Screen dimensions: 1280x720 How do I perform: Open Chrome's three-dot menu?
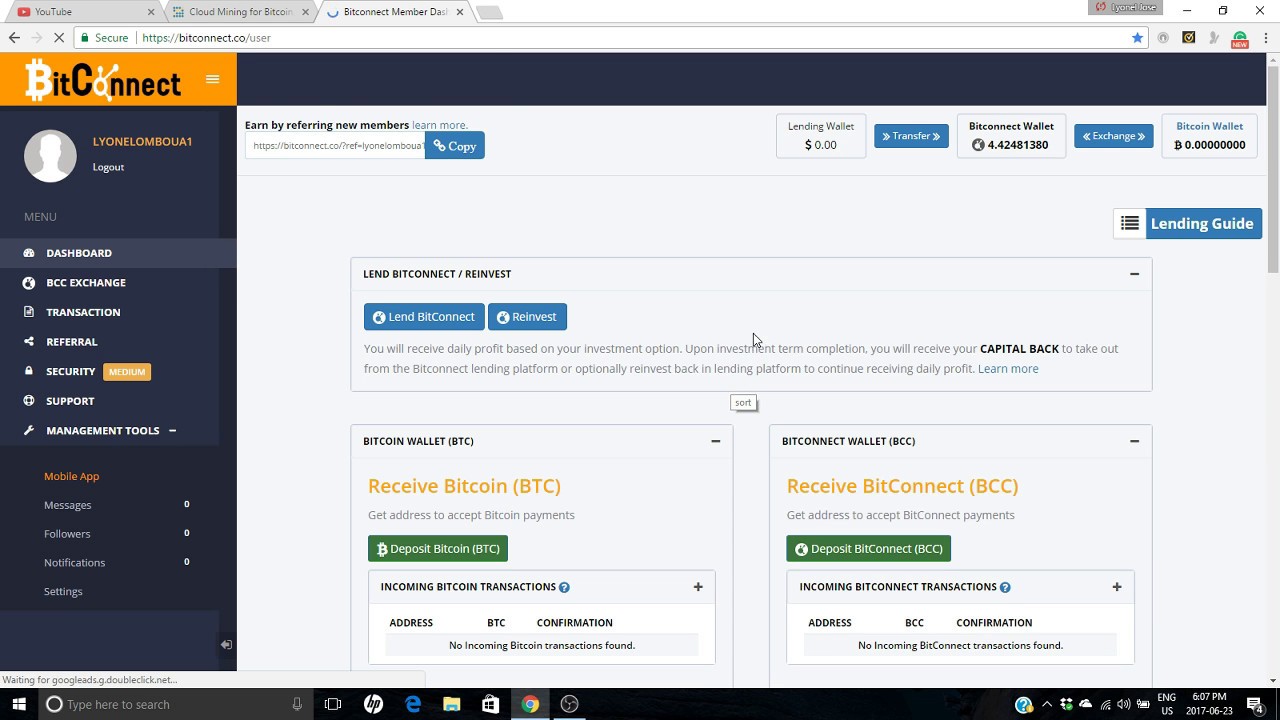click(1266, 38)
